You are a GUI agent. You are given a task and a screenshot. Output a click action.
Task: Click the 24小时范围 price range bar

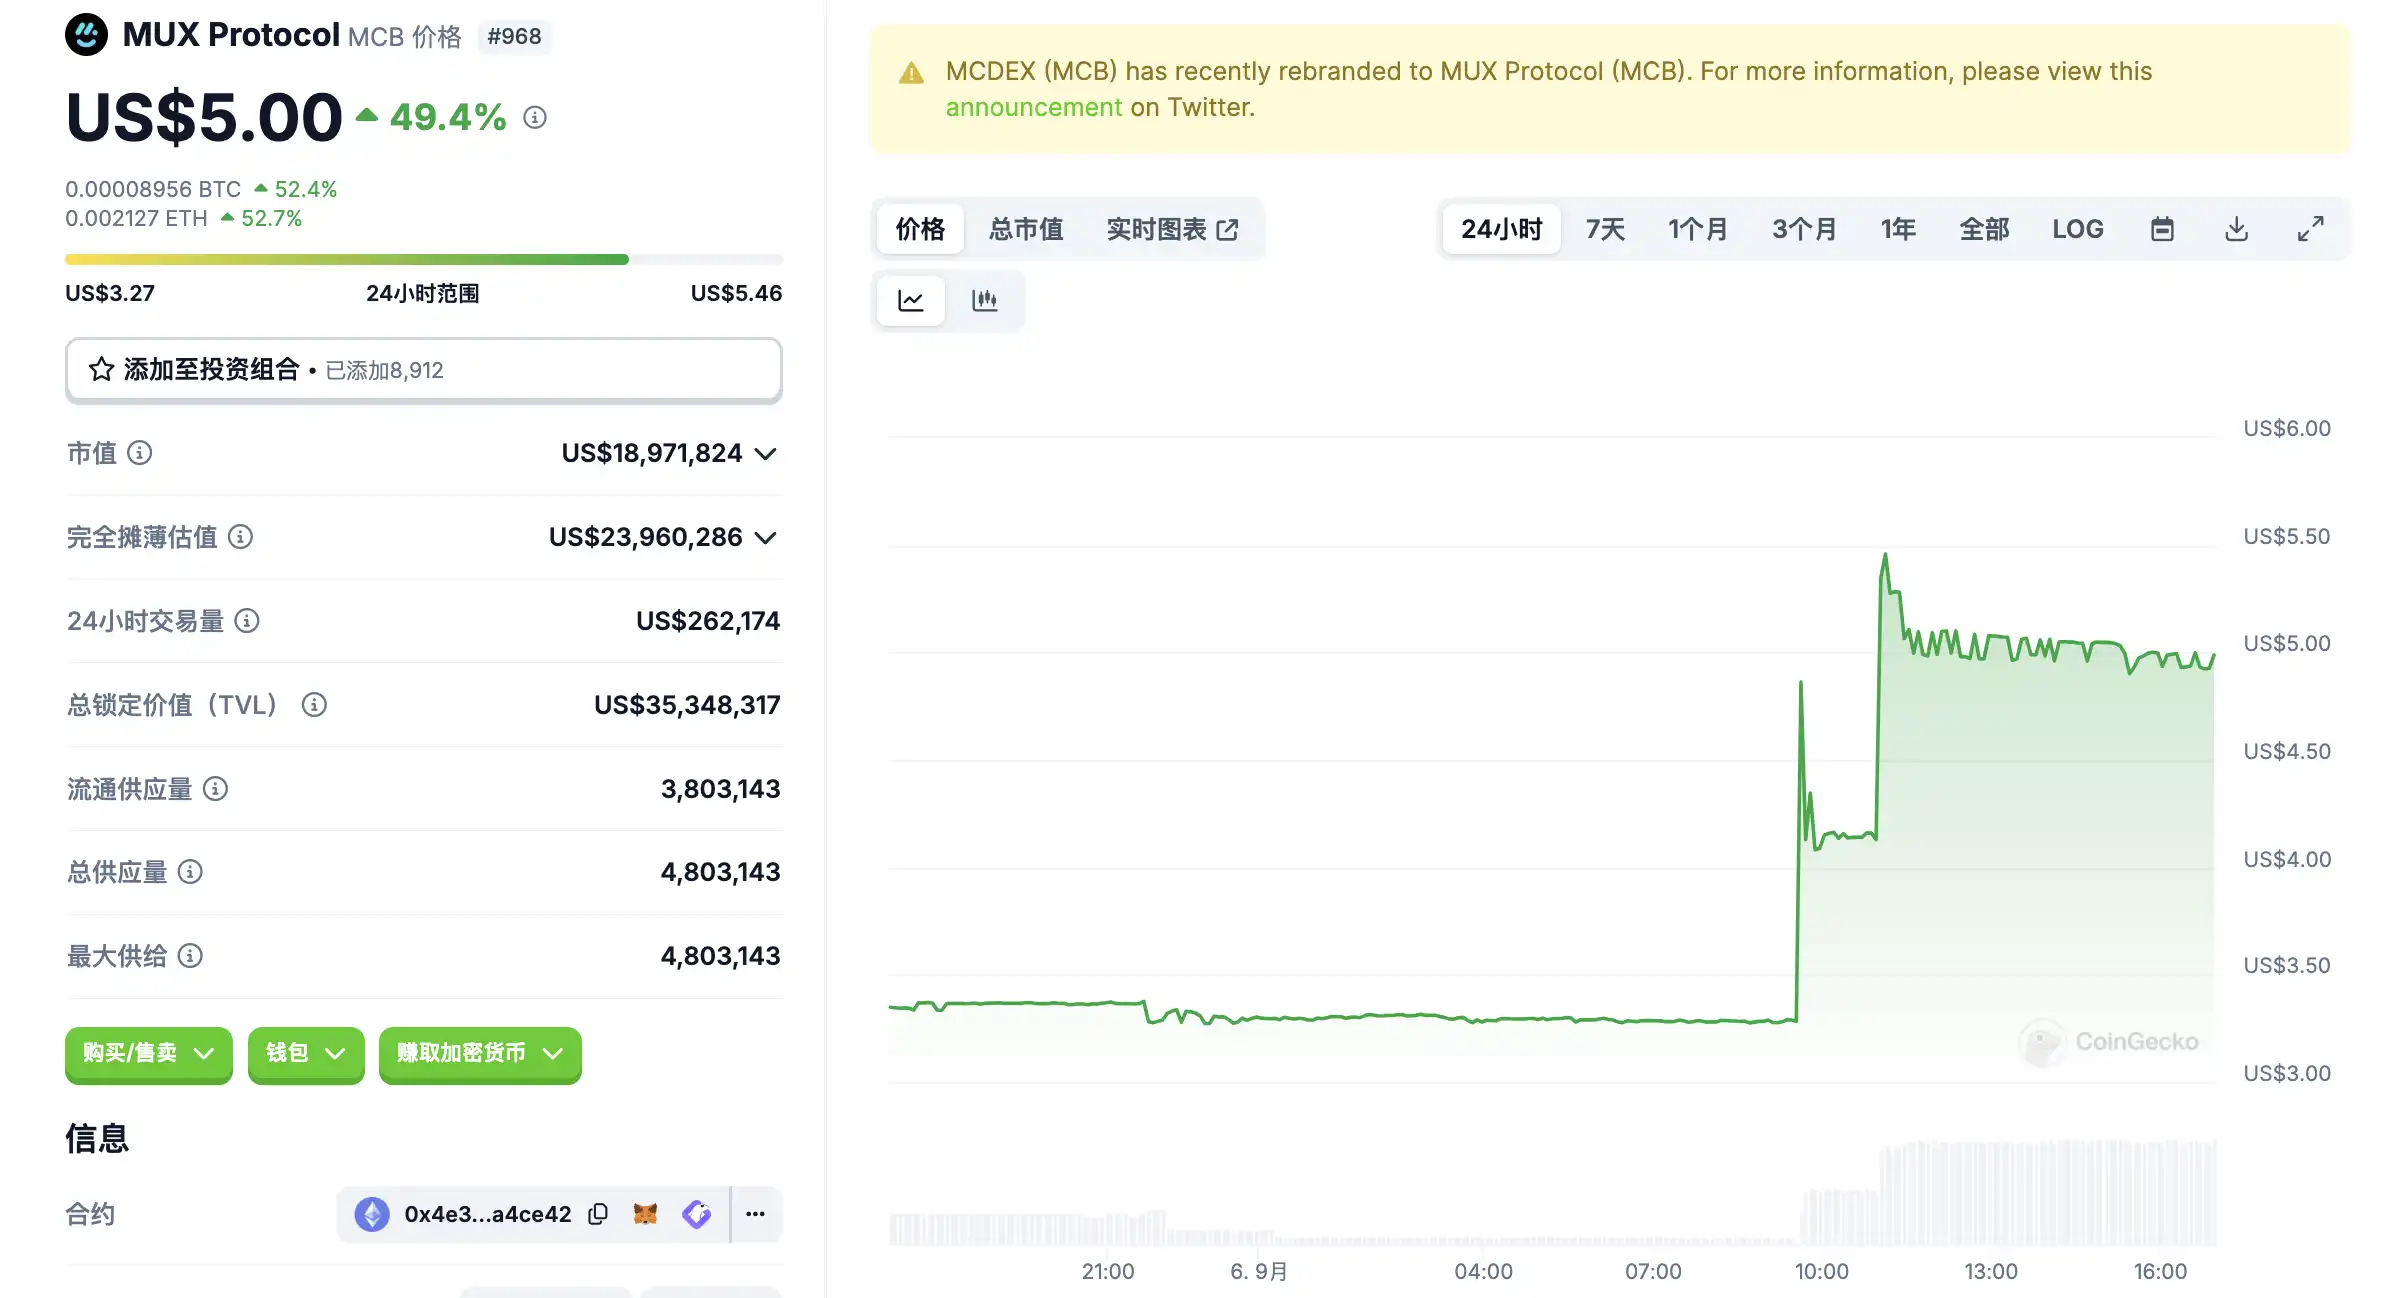point(423,260)
